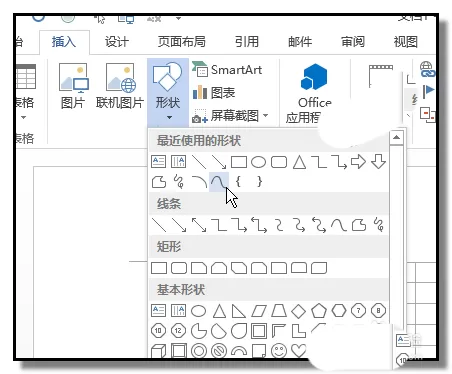Choose Snip Single Corner Rectangle under 矩形

click(199, 268)
